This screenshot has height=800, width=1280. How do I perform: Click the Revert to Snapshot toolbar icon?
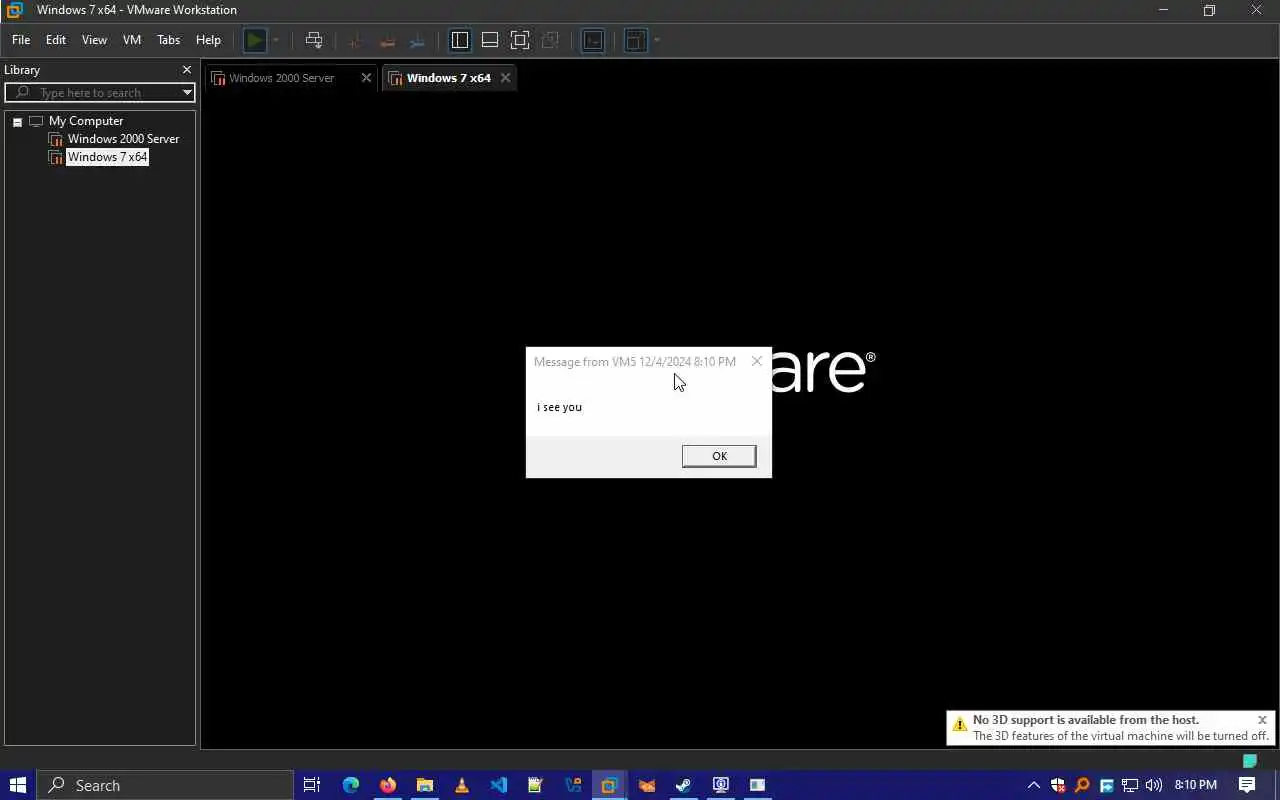point(387,40)
